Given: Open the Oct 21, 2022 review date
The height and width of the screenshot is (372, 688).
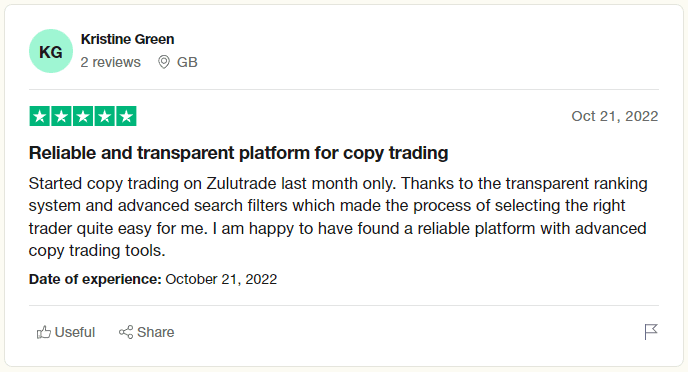Looking at the screenshot, I should [615, 116].
